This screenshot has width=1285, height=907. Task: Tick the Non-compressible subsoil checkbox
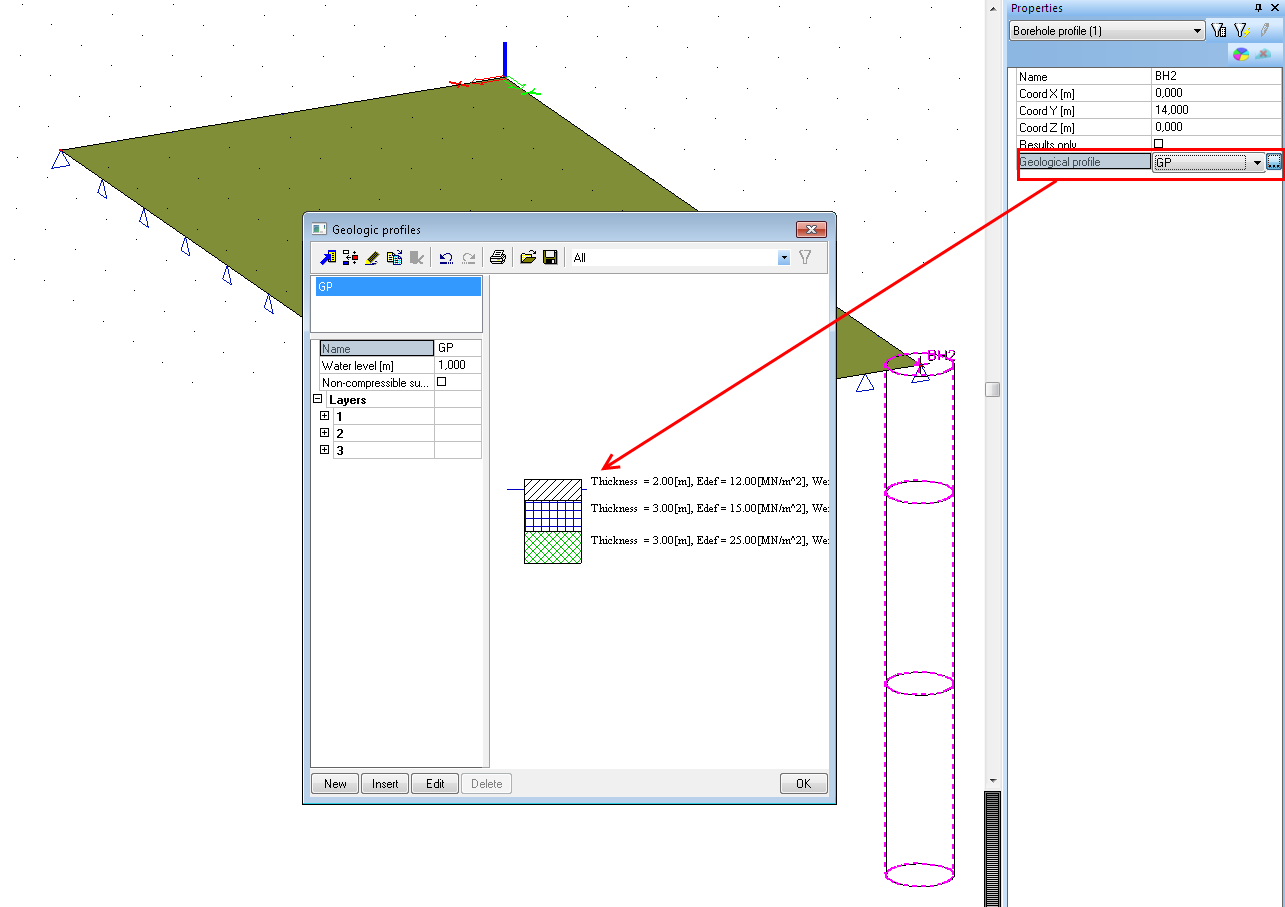click(441, 382)
